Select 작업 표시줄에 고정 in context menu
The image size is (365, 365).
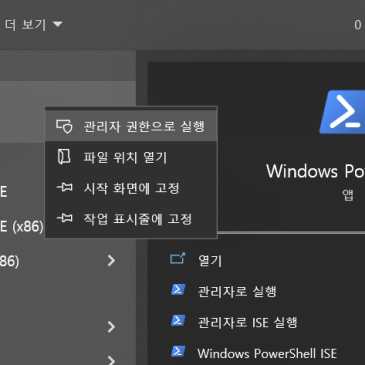tap(131, 219)
